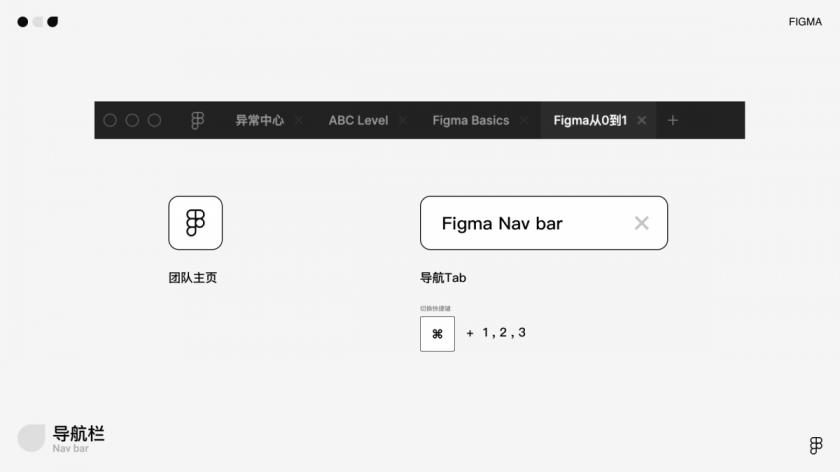Add a new tab with the plus icon
Image resolution: width=840 pixels, height=472 pixels.
click(673, 121)
